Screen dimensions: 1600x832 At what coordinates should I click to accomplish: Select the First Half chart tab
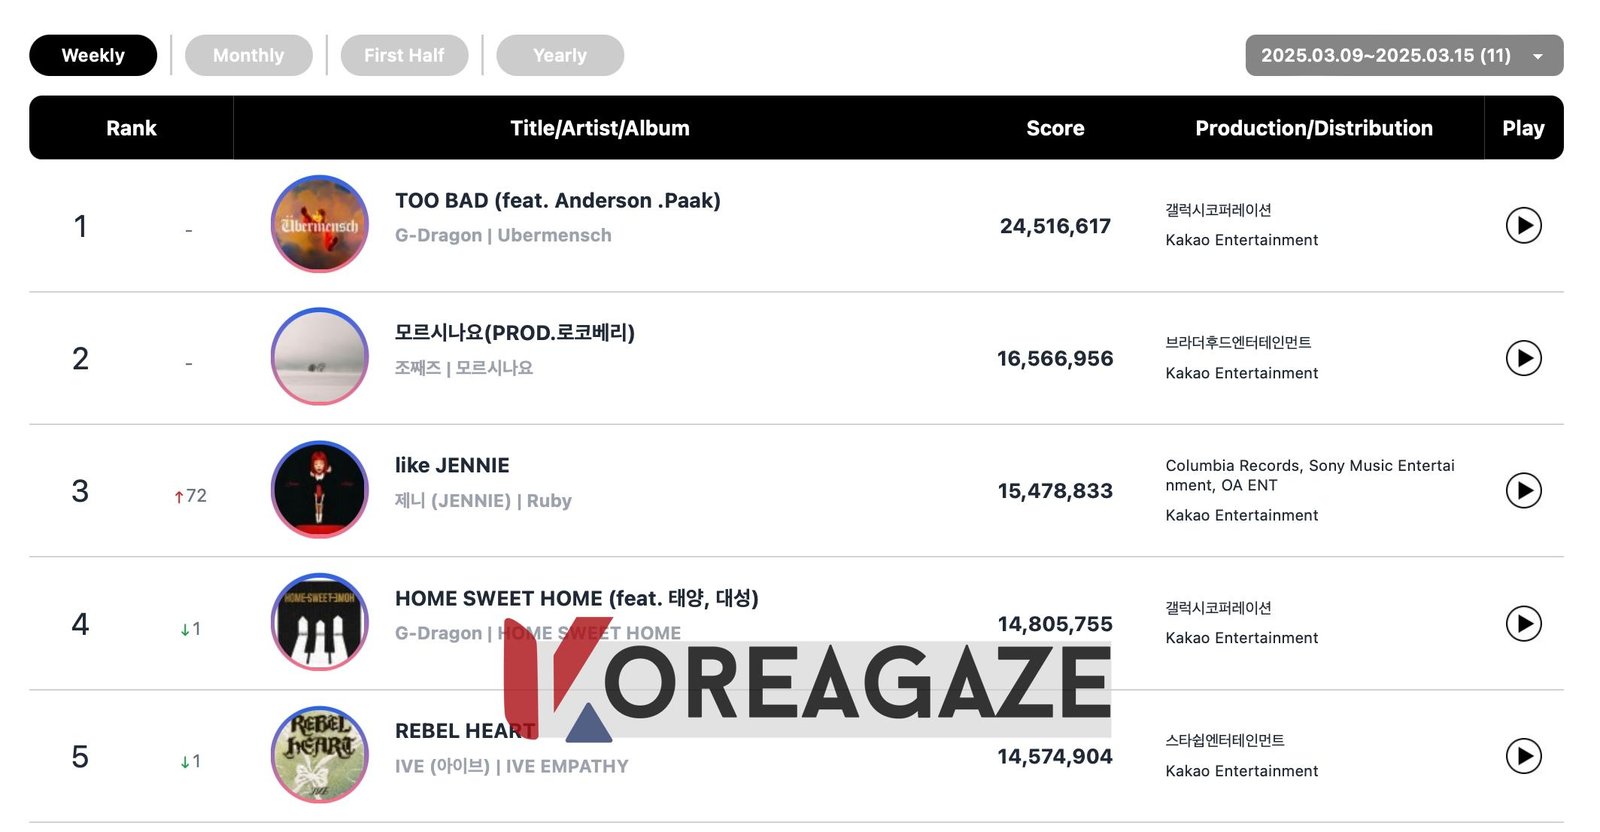pyautogui.click(x=404, y=55)
